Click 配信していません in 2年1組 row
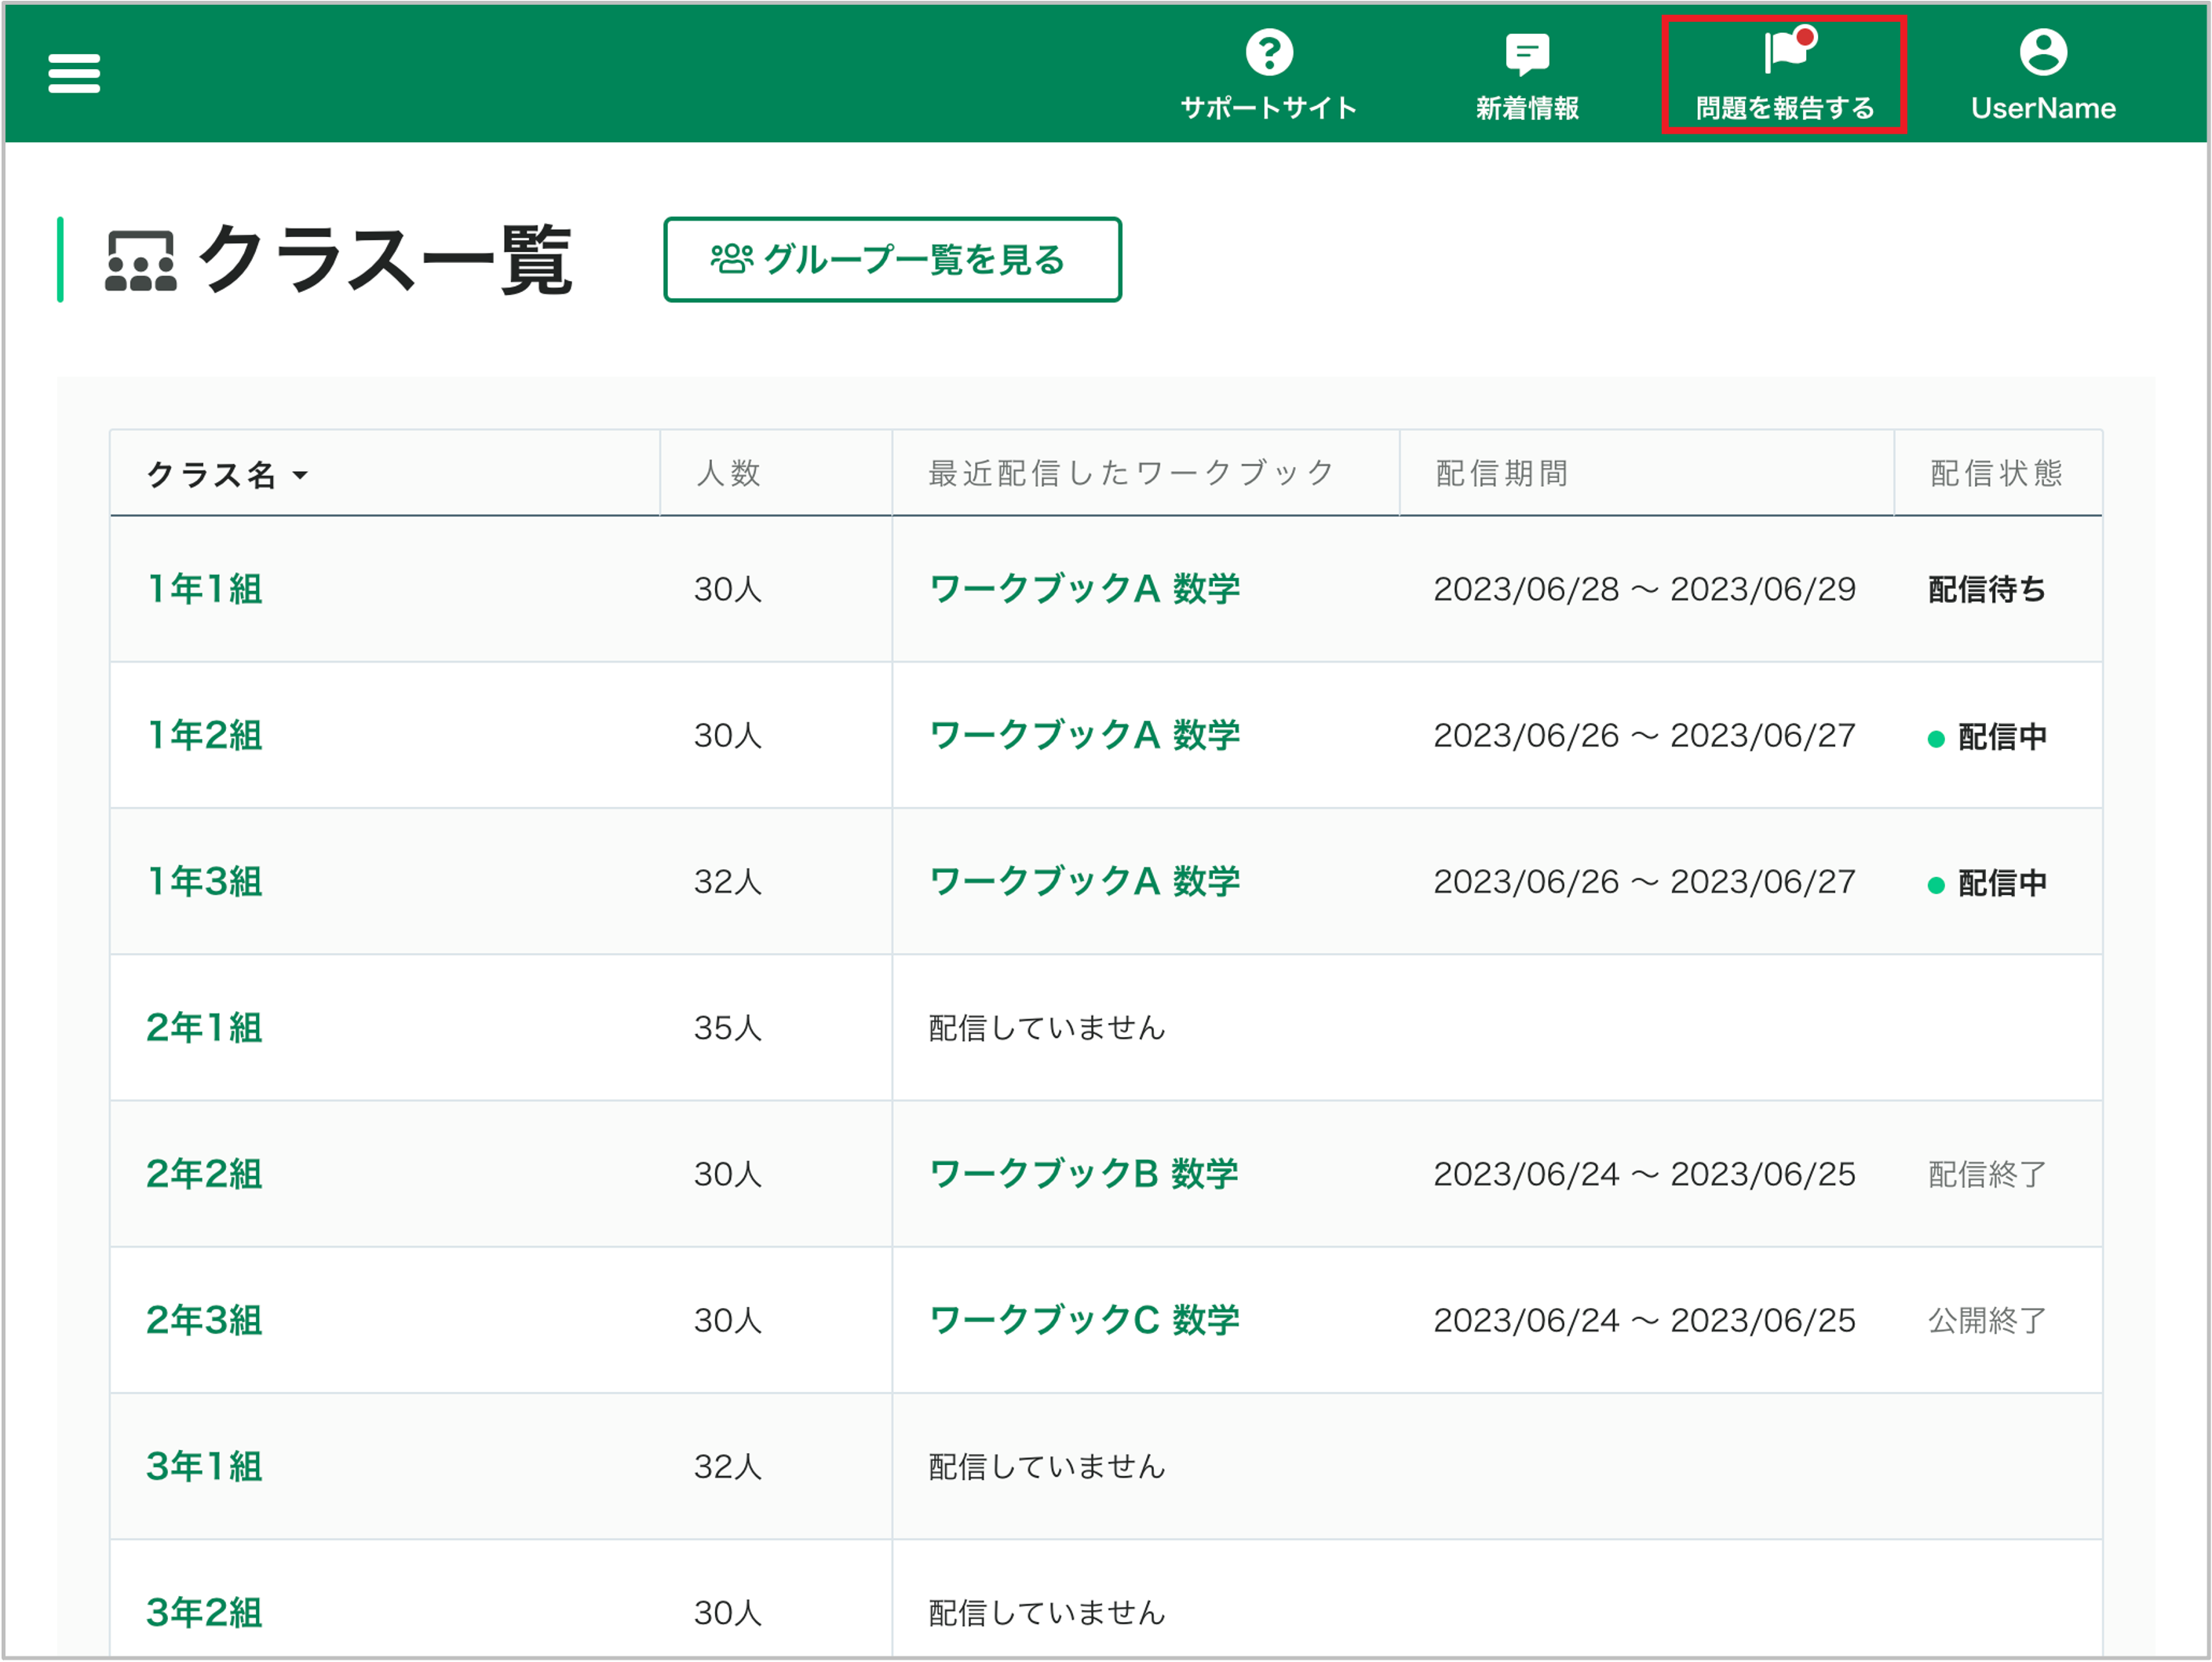Viewport: 2212px width, 1662px height. click(1047, 1027)
